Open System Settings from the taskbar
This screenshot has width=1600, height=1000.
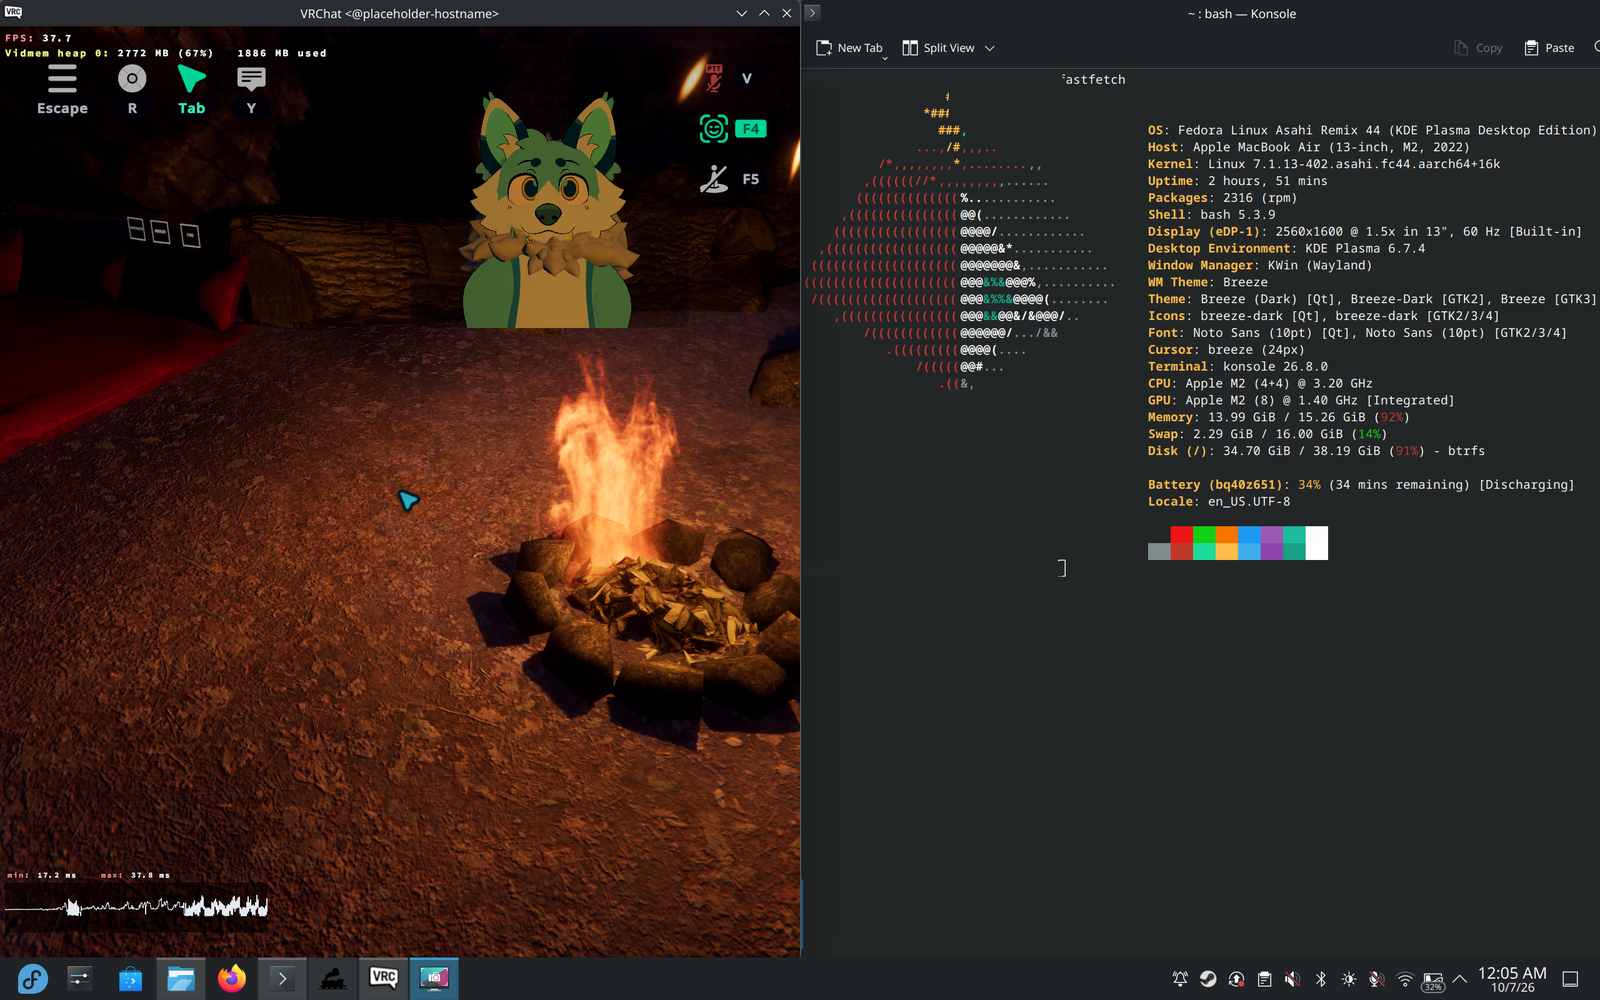(x=80, y=979)
